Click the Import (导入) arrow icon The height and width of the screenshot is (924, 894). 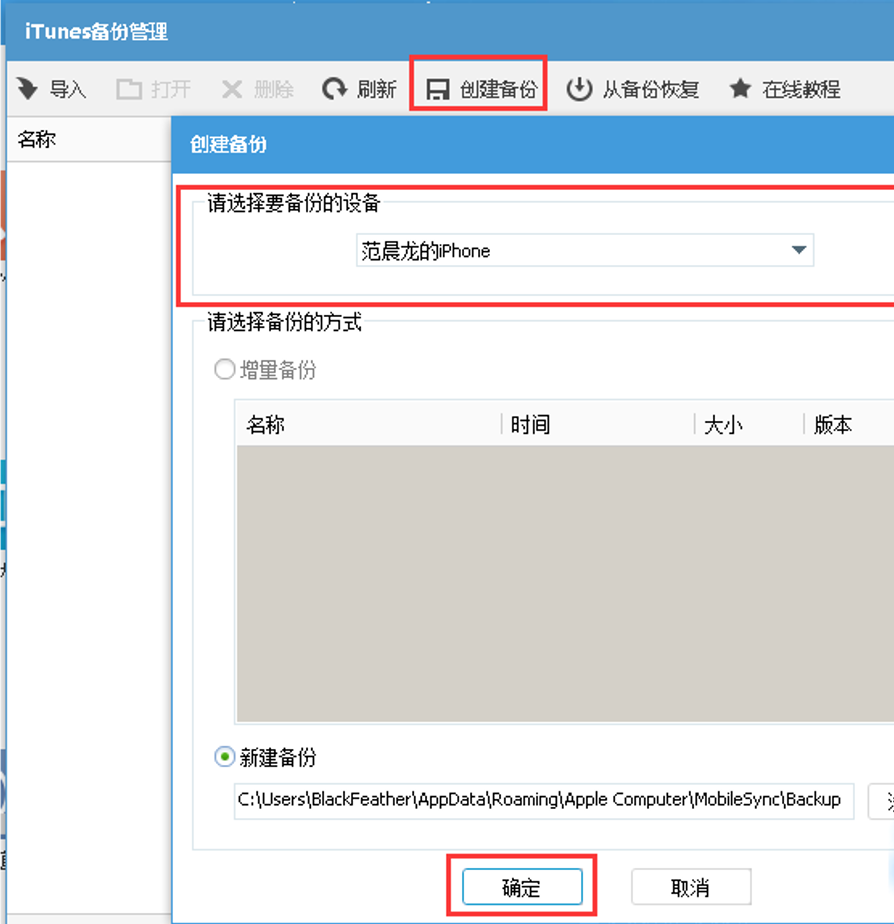[x=27, y=88]
